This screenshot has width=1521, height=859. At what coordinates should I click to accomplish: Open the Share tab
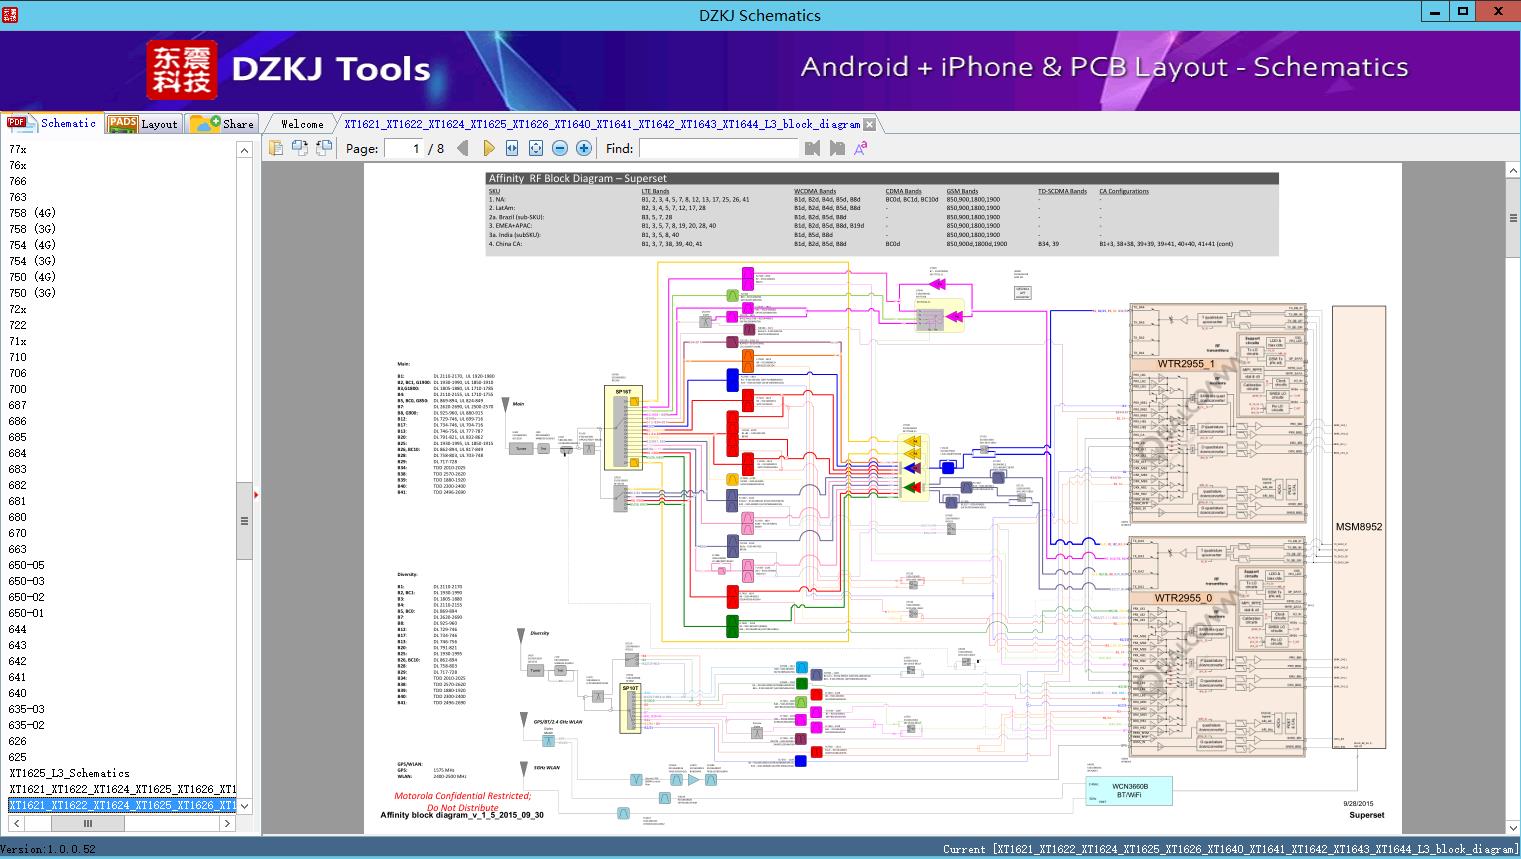[x=222, y=123]
